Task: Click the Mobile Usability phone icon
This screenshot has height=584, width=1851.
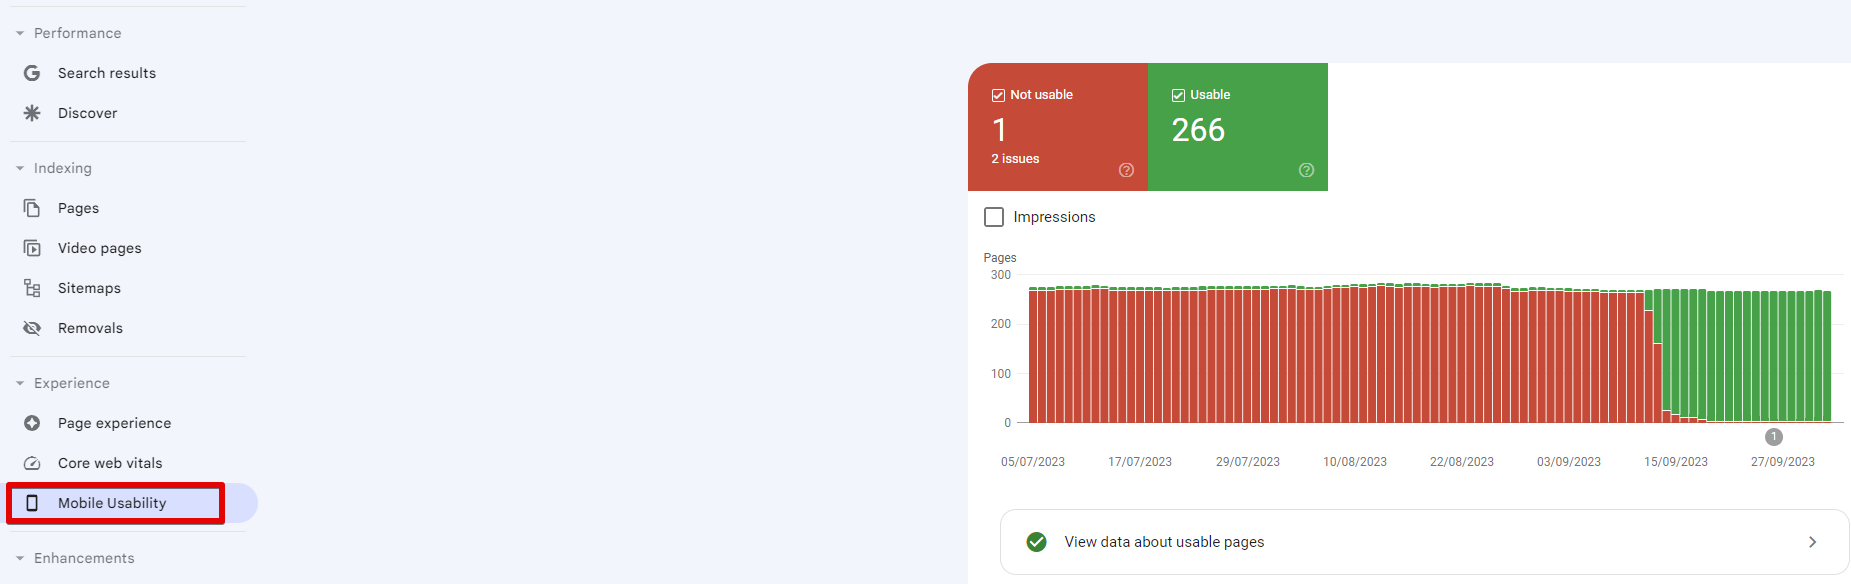Action: point(32,503)
